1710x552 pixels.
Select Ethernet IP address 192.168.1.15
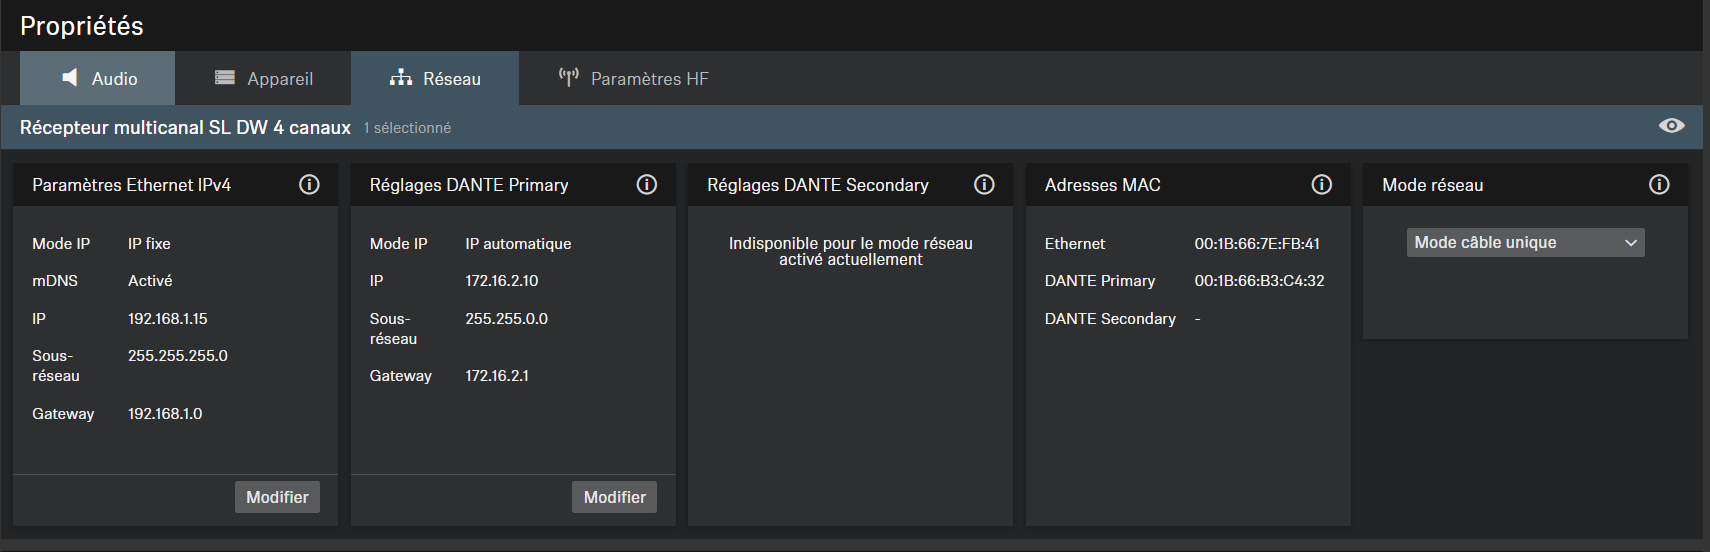168,319
